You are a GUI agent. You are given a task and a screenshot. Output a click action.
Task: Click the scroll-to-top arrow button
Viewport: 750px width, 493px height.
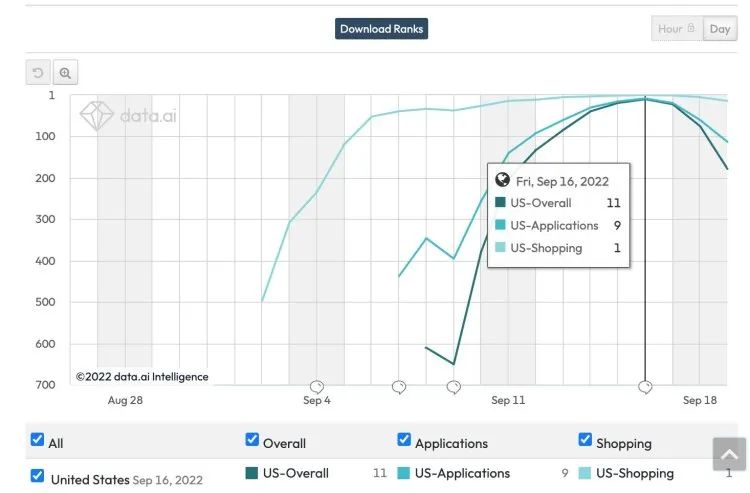tap(728, 454)
